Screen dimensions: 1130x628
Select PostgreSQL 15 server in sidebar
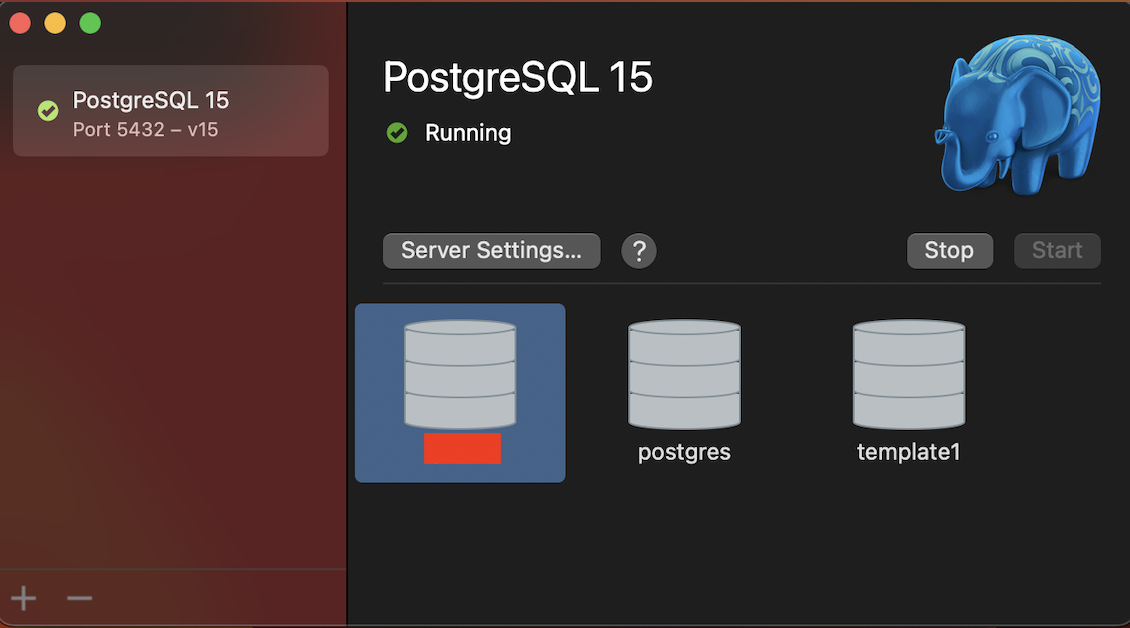point(171,110)
